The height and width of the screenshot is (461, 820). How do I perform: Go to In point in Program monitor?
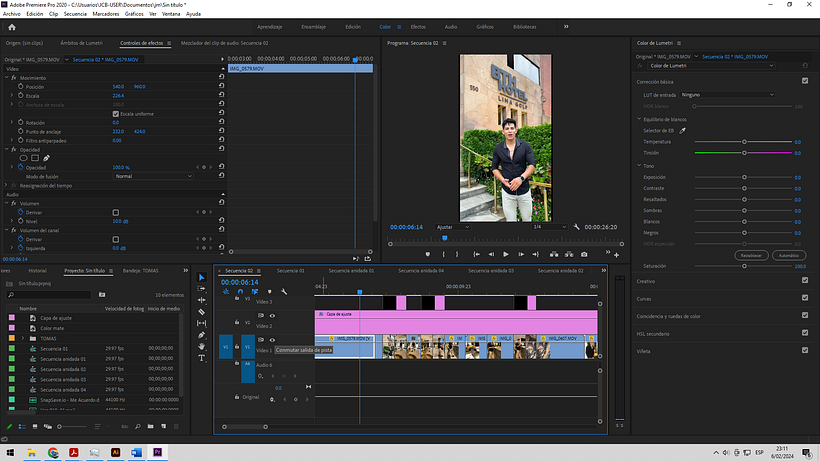click(x=476, y=255)
